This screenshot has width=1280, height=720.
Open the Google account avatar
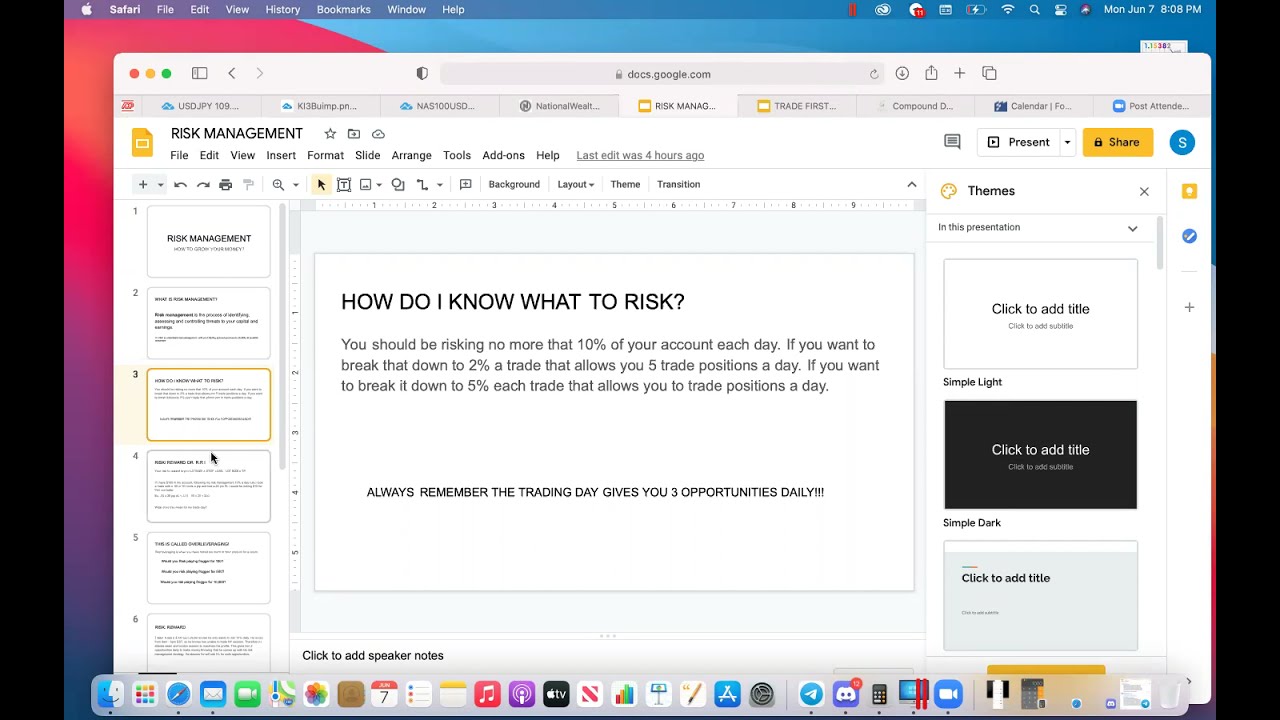tap(1182, 142)
